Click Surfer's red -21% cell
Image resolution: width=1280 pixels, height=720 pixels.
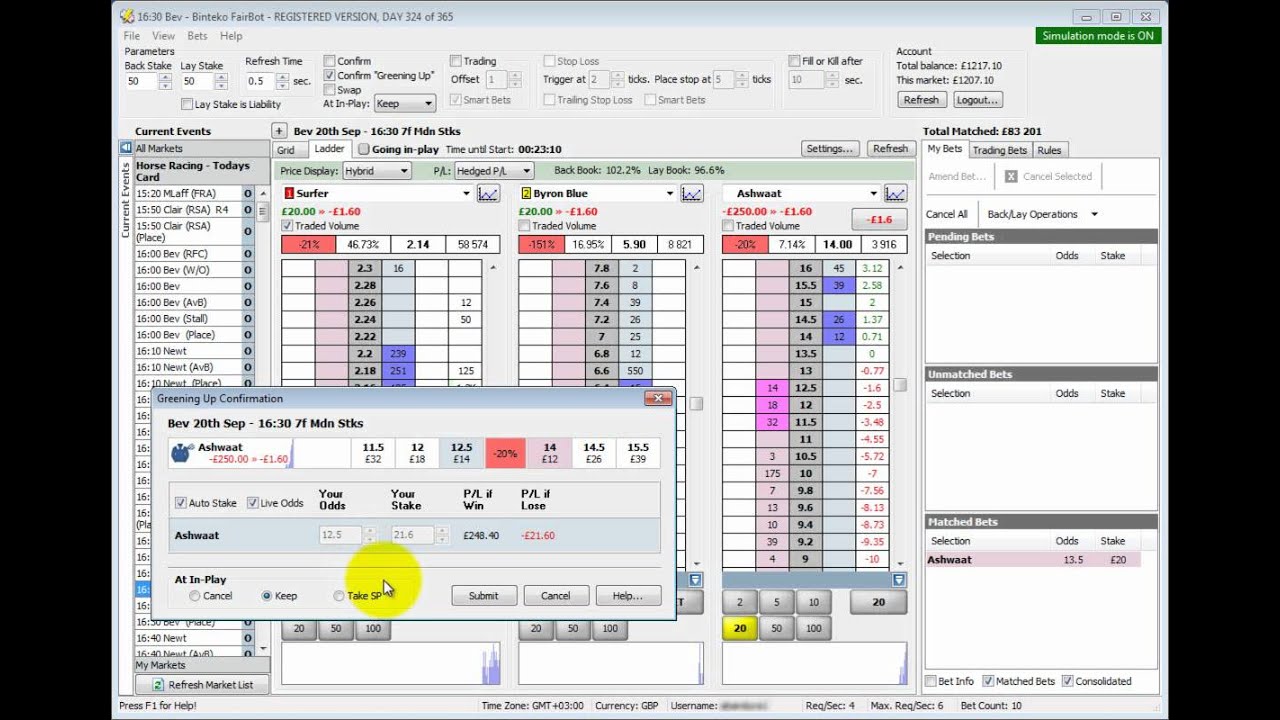point(308,245)
